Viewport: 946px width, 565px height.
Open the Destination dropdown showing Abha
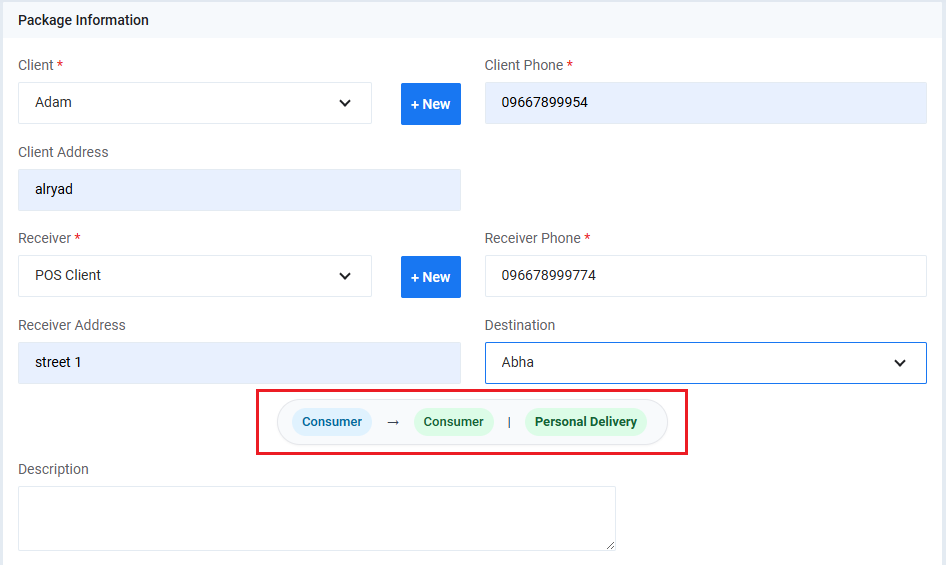[690, 363]
